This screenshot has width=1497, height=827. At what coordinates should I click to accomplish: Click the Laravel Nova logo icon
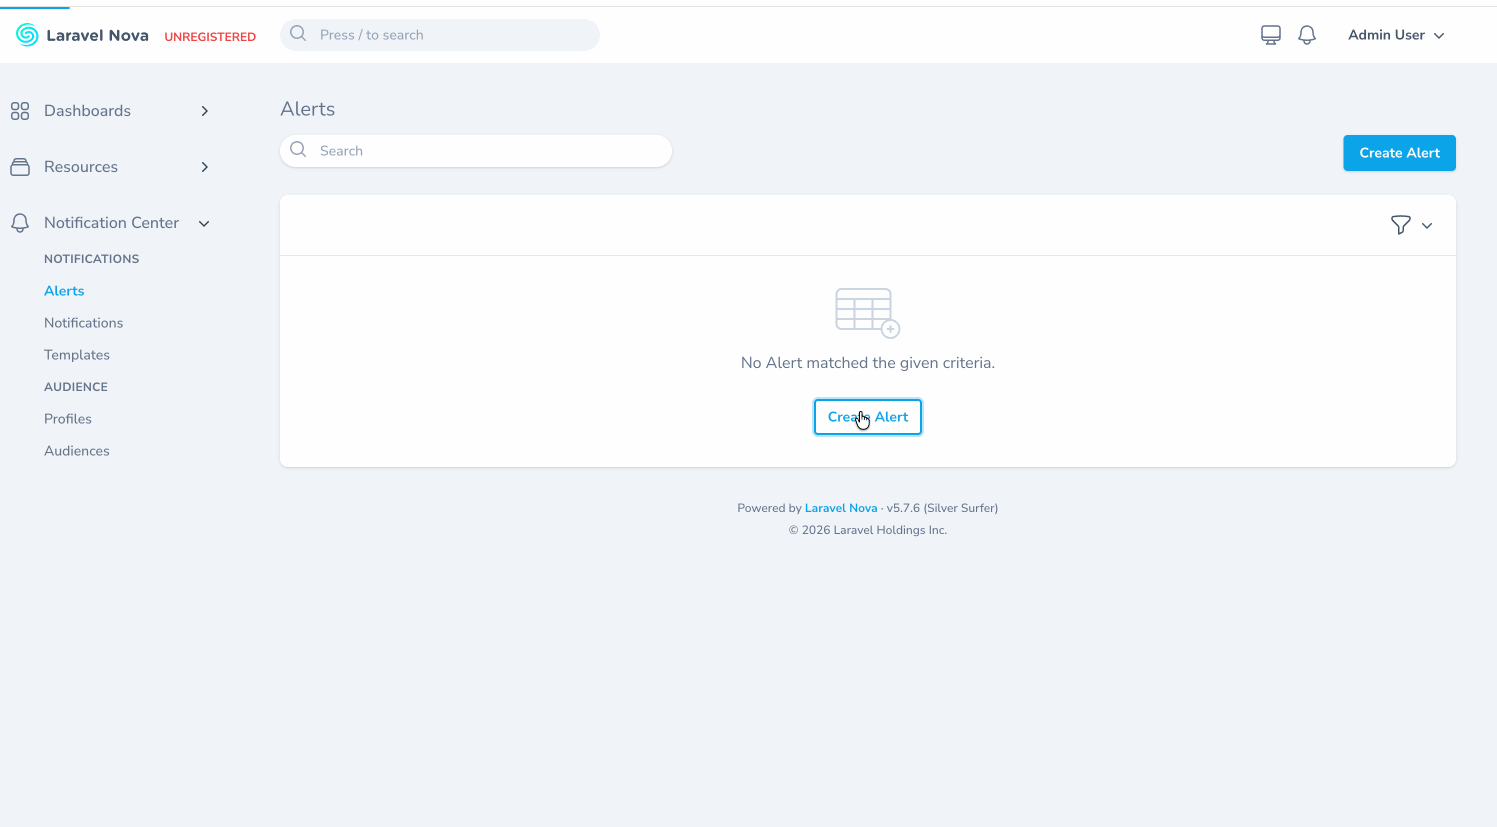pos(27,35)
